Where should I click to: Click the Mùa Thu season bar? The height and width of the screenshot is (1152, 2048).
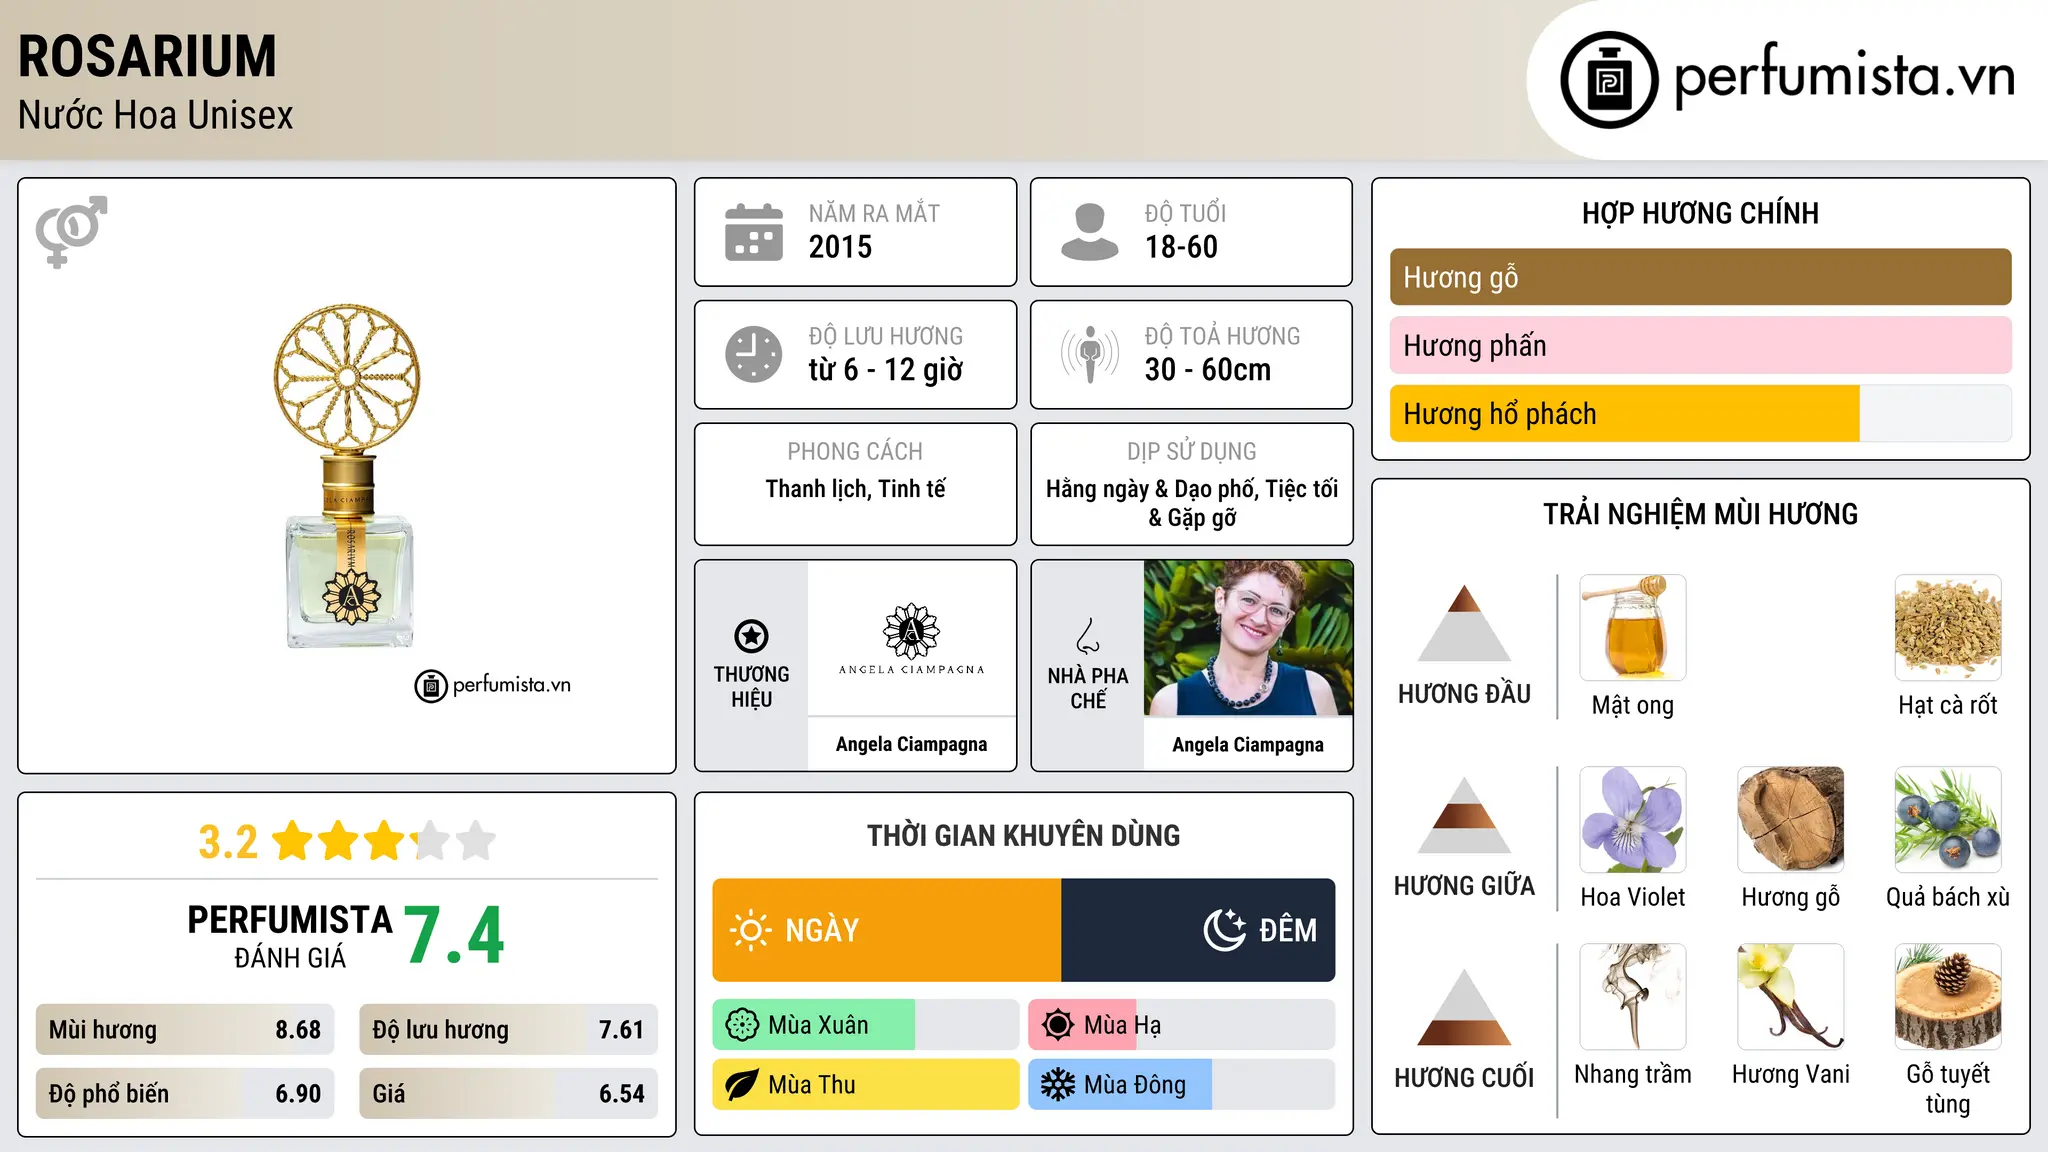865,1085
